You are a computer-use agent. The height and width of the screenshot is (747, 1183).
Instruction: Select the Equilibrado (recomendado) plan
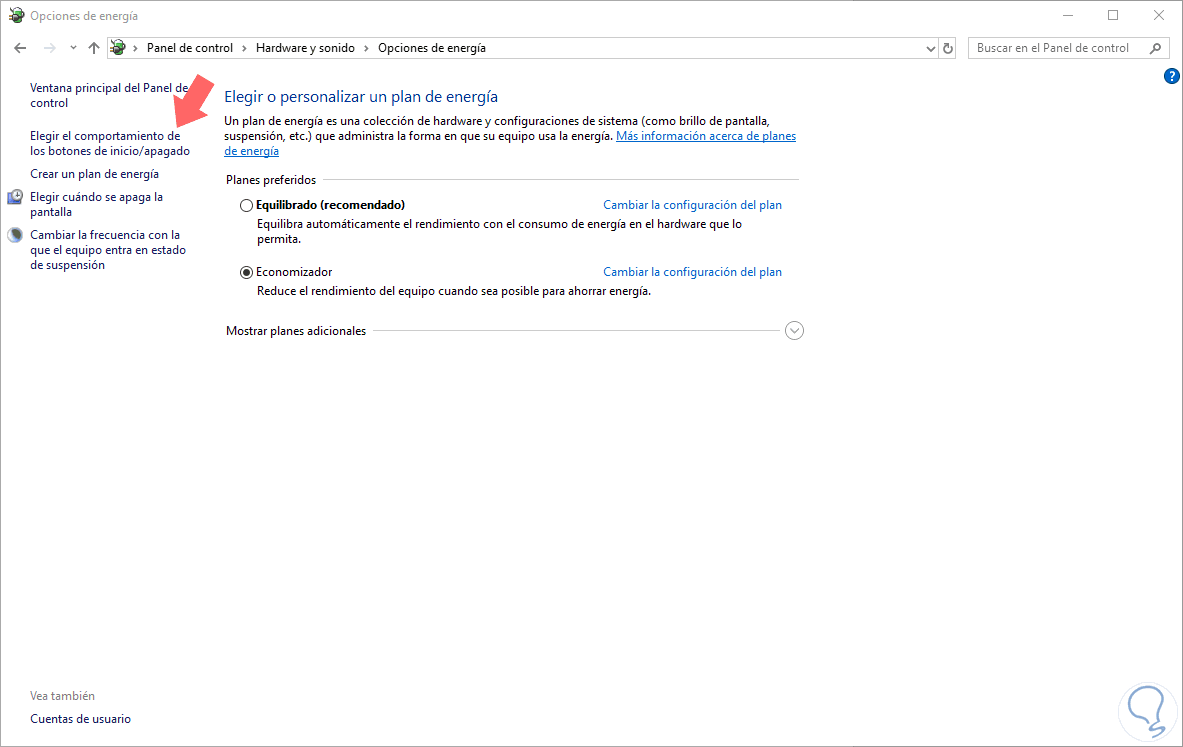tap(246, 205)
